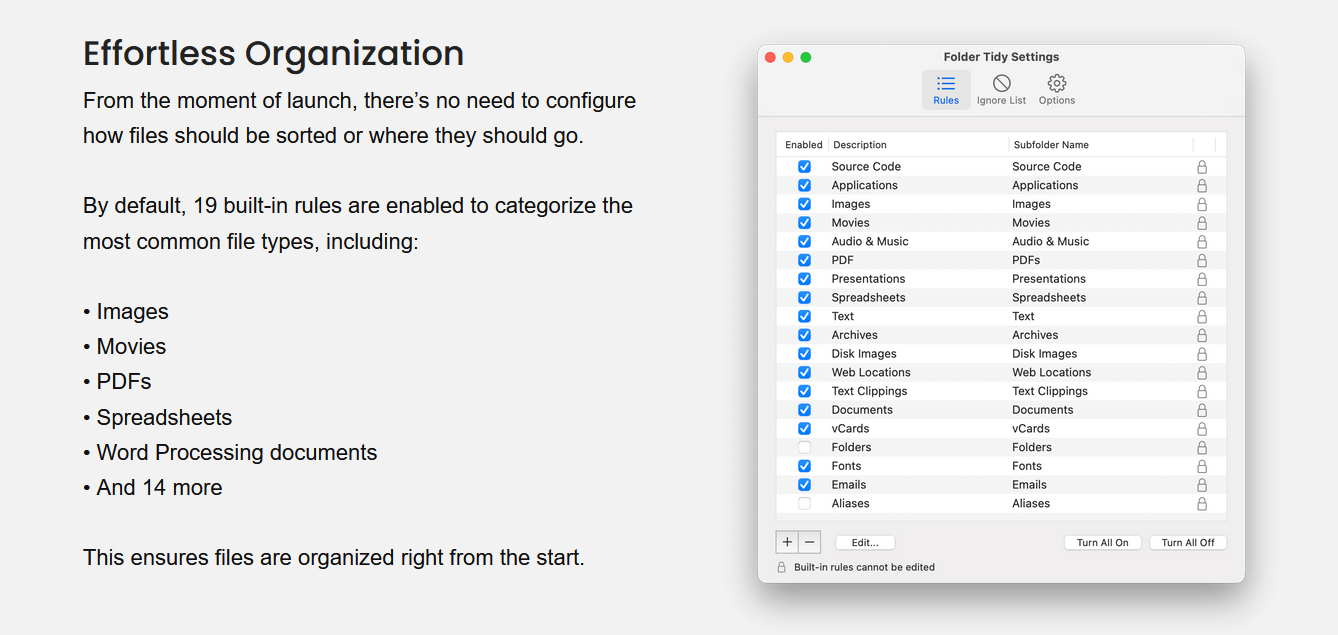Click the lock icon in the Web Locations row
The image size is (1338, 635).
(1202, 372)
